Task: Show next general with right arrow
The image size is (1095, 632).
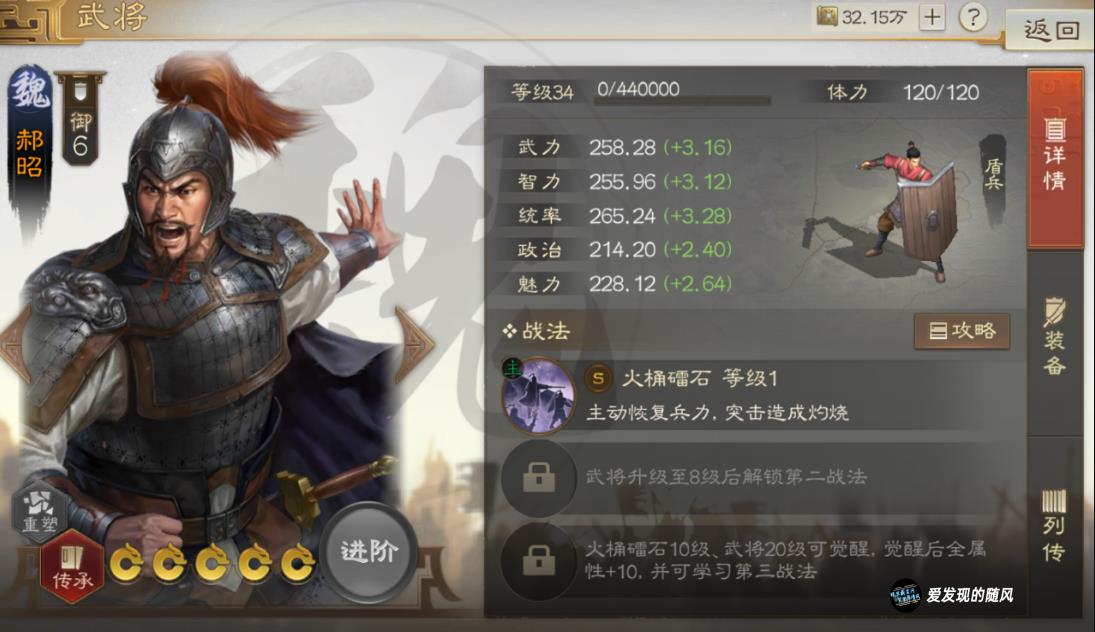Action: tap(415, 343)
